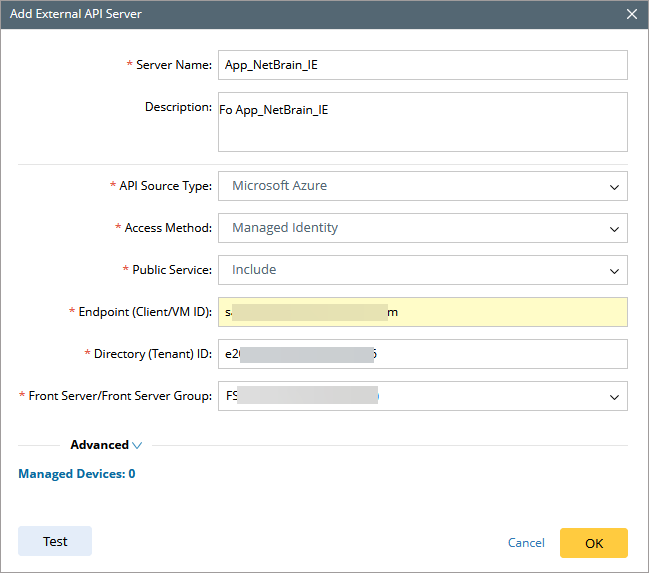Close the Add External API Server dialog
This screenshot has height=573, width=649.
[631, 14]
